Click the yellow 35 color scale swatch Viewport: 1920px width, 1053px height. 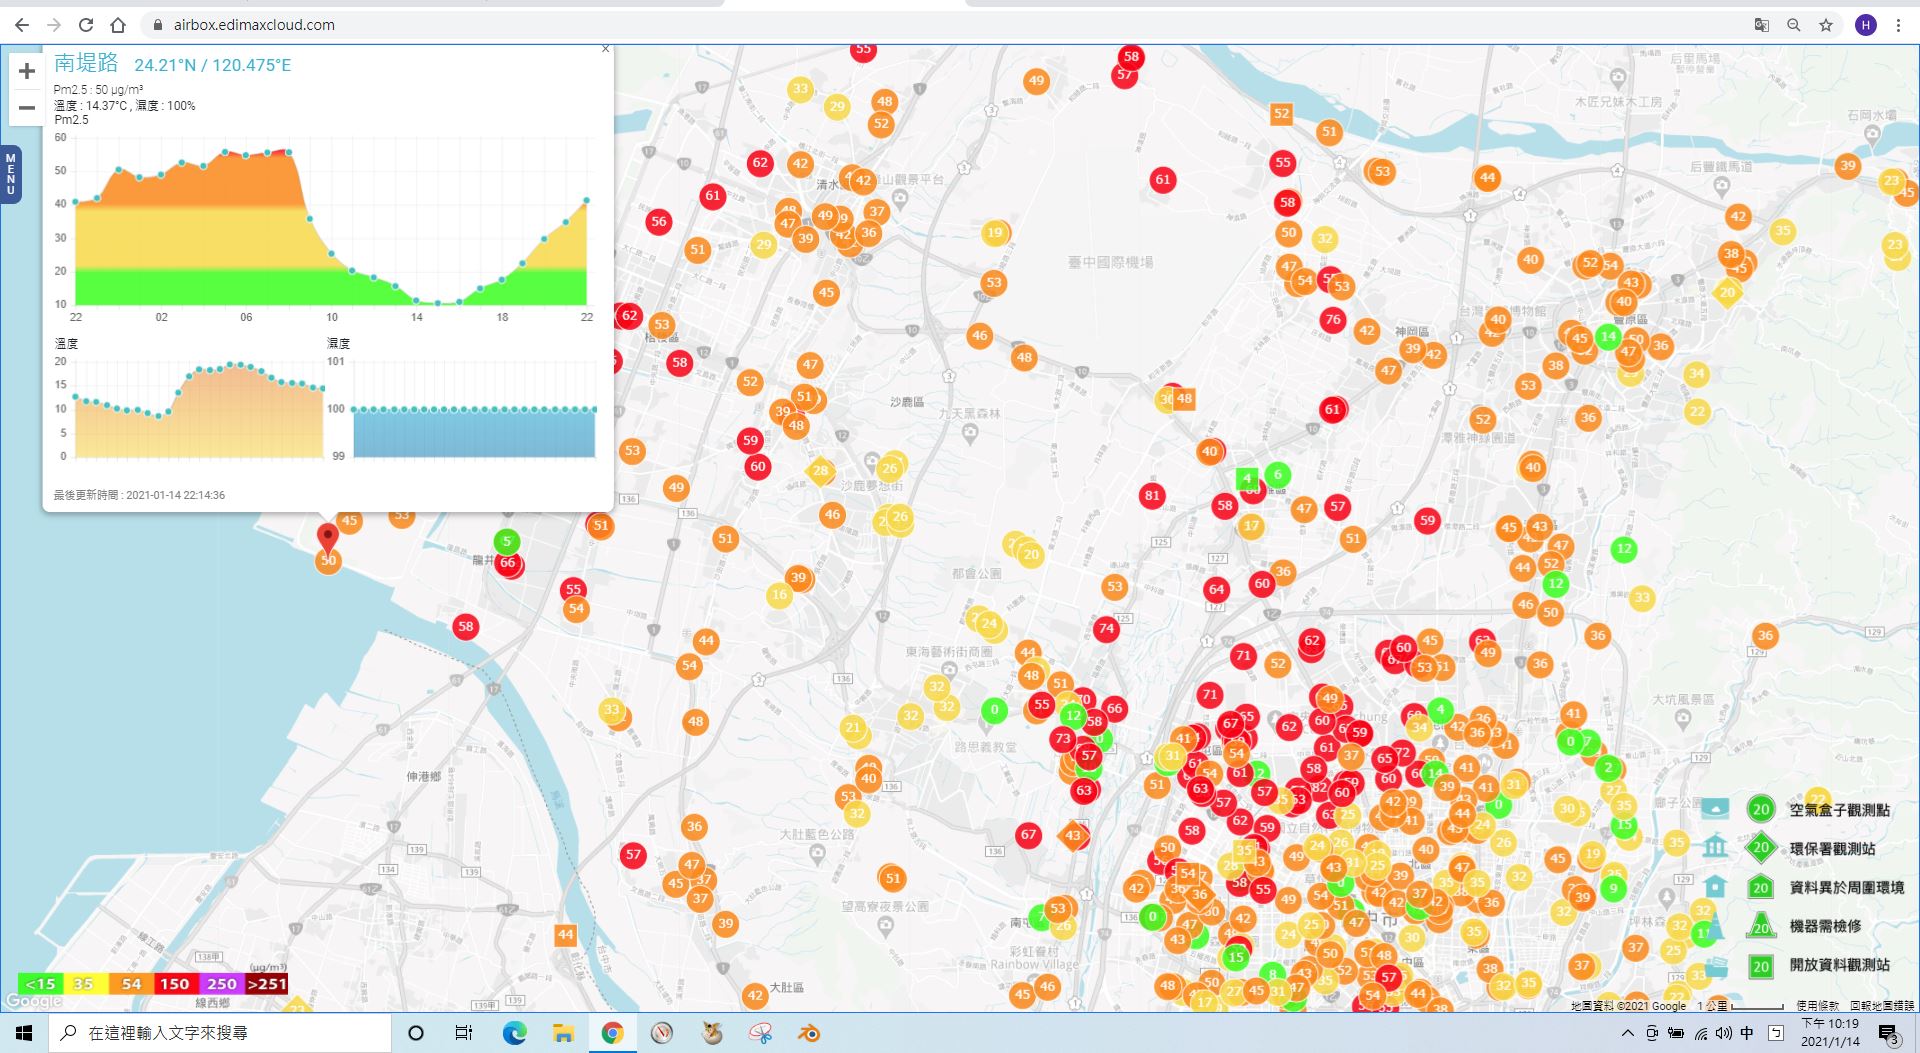pos(85,984)
